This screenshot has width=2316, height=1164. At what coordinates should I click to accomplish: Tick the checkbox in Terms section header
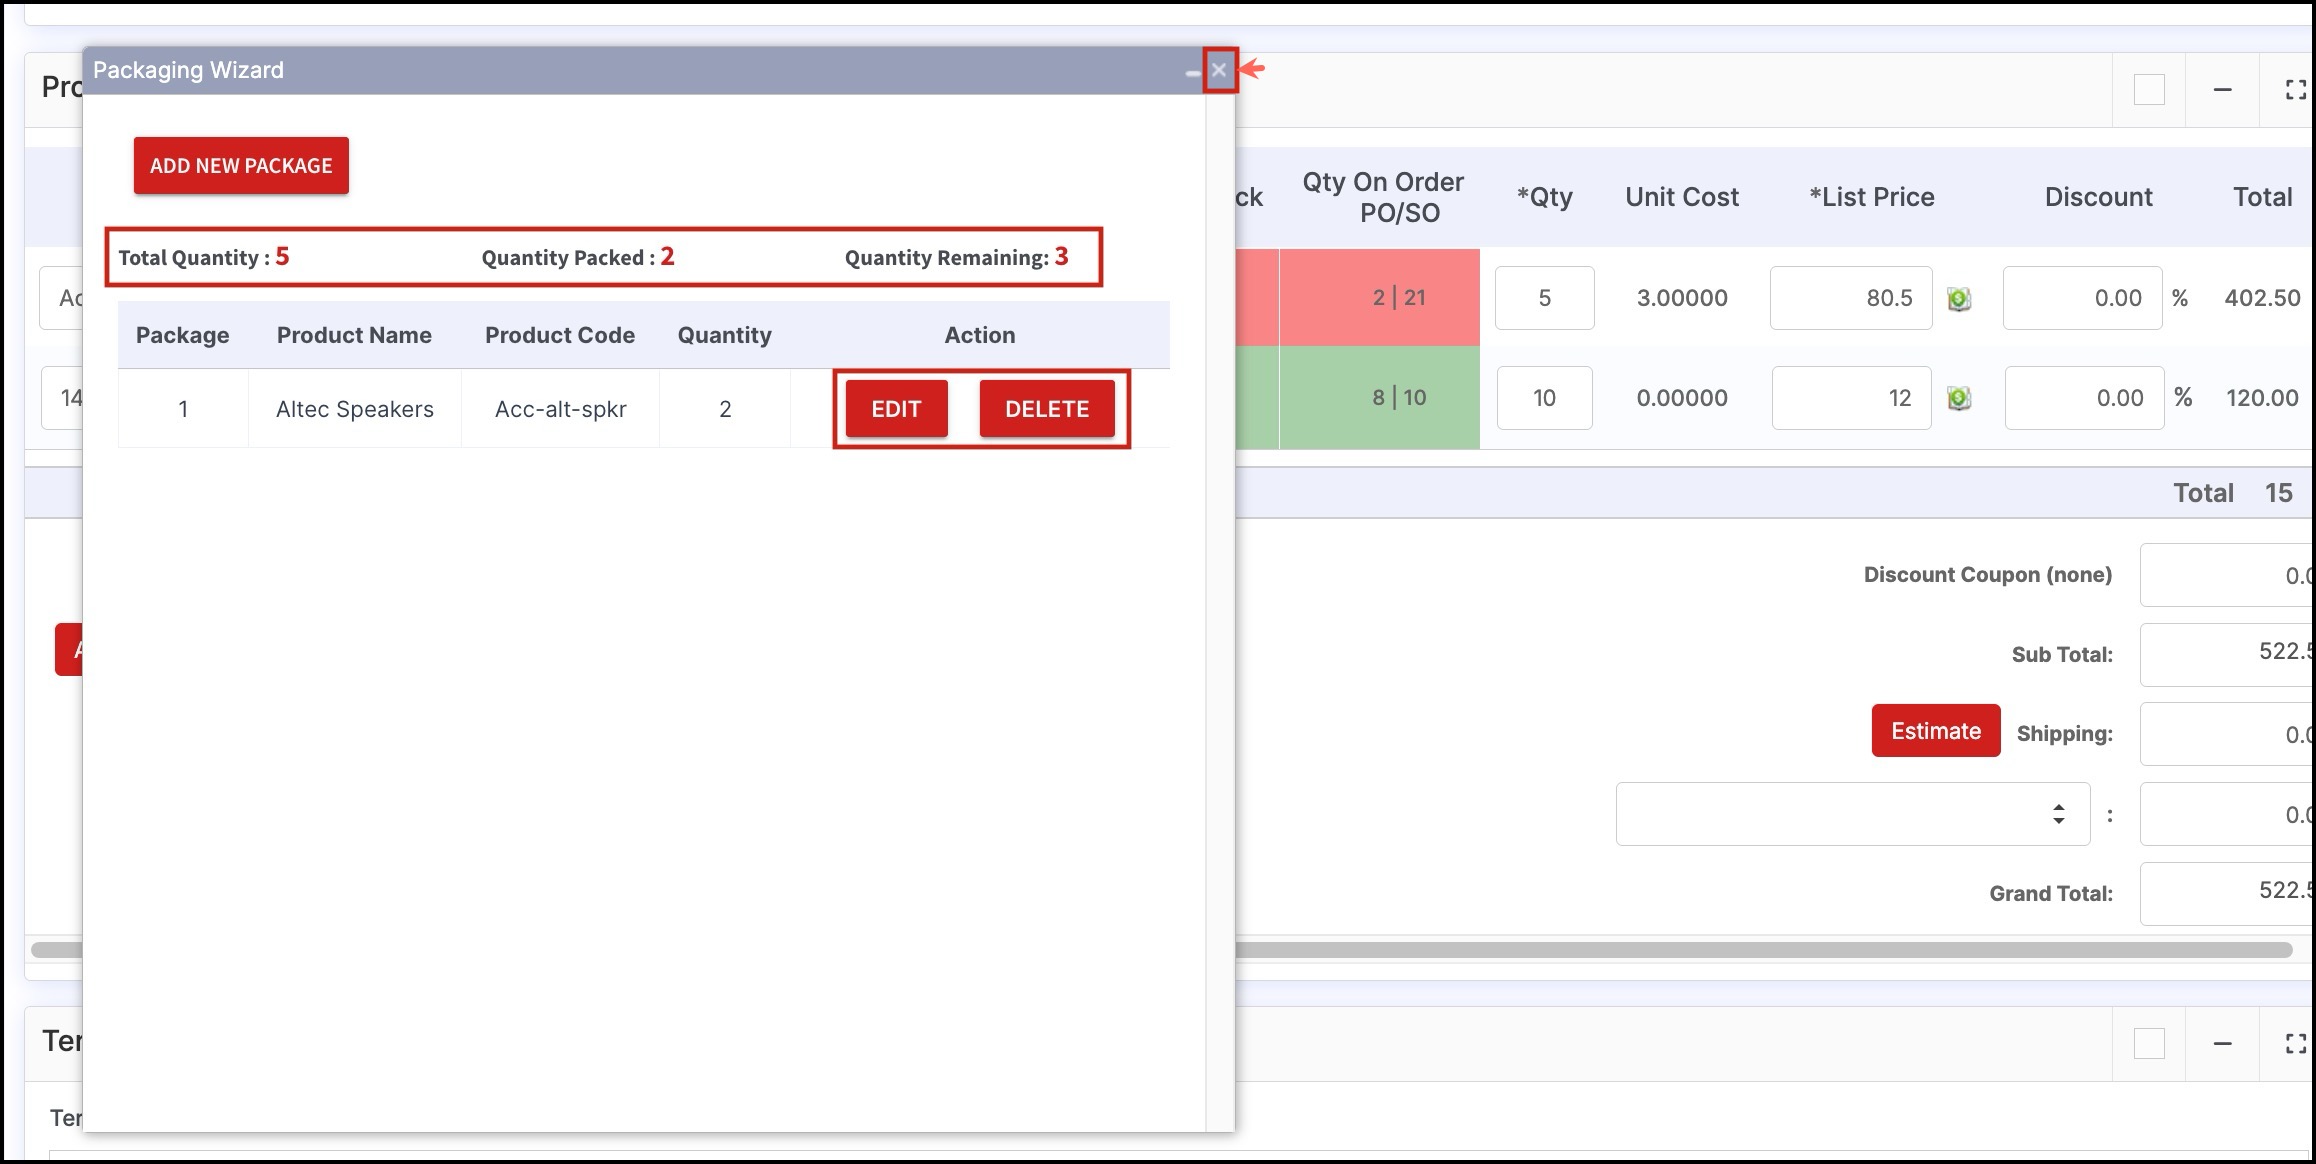pos(2149,1044)
